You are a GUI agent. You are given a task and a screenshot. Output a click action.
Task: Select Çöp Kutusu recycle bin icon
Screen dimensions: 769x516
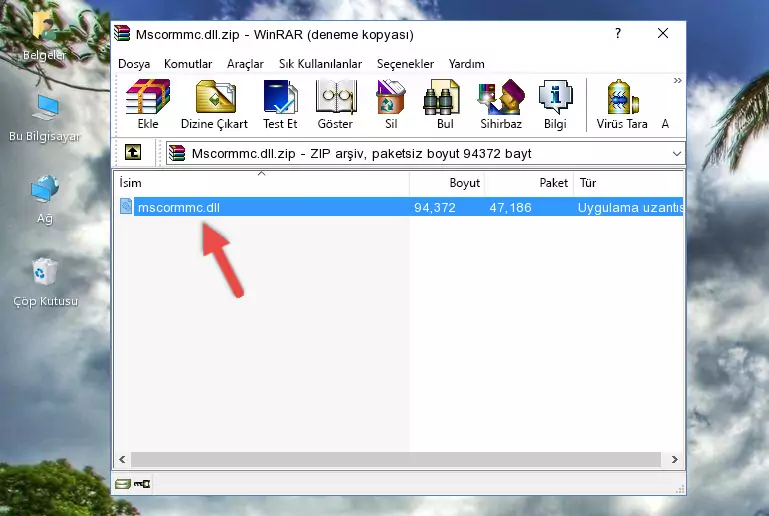click(x=45, y=283)
